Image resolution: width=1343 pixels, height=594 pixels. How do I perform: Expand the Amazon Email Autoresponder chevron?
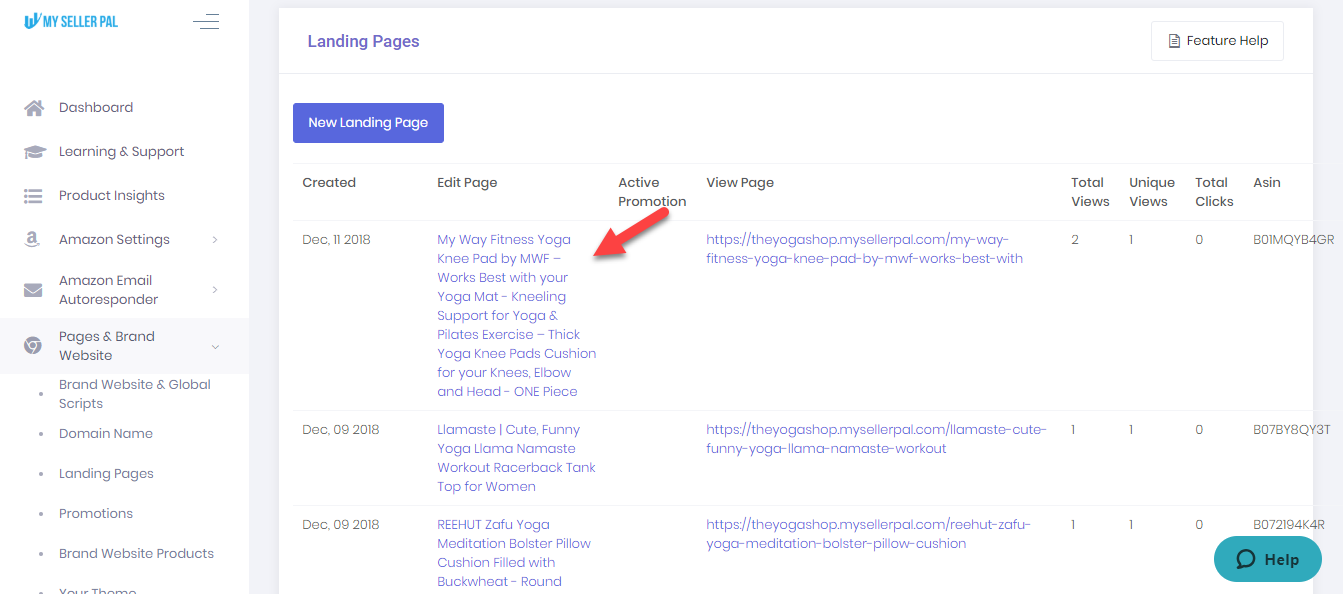coord(215,290)
